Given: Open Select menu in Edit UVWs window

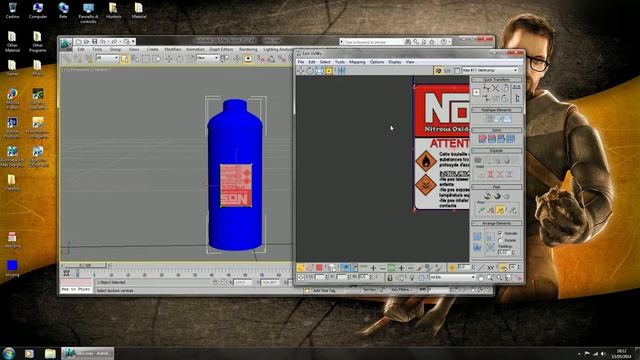Looking at the screenshot, I should (x=325, y=62).
